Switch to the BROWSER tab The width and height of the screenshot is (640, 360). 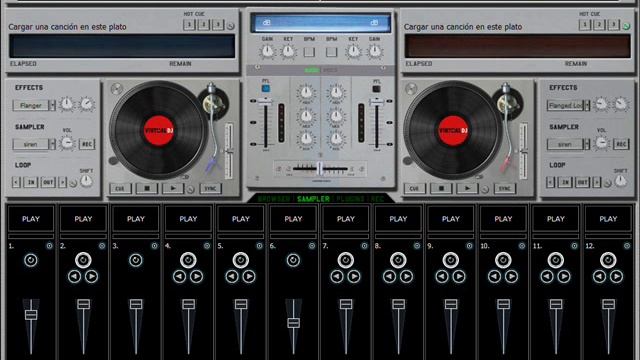273,199
